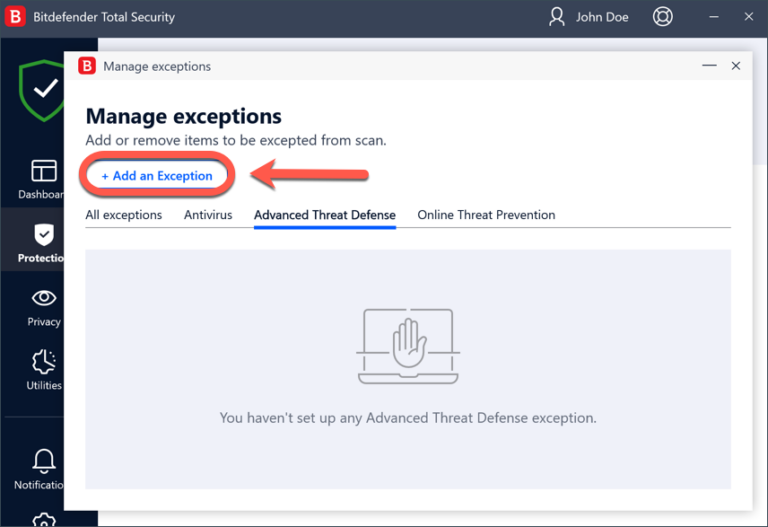This screenshot has width=768, height=527.
Task: Click the green shield status icon
Action: click(x=42, y=91)
